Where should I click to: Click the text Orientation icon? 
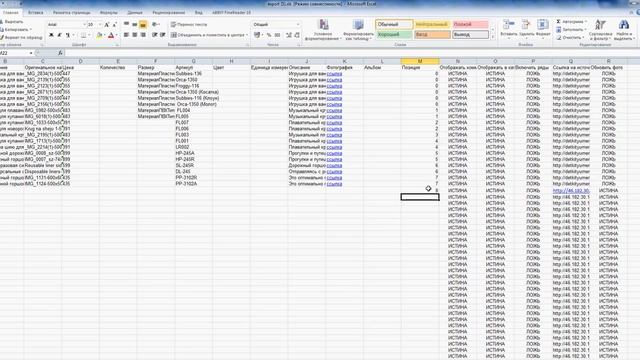(x=155, y=24)
